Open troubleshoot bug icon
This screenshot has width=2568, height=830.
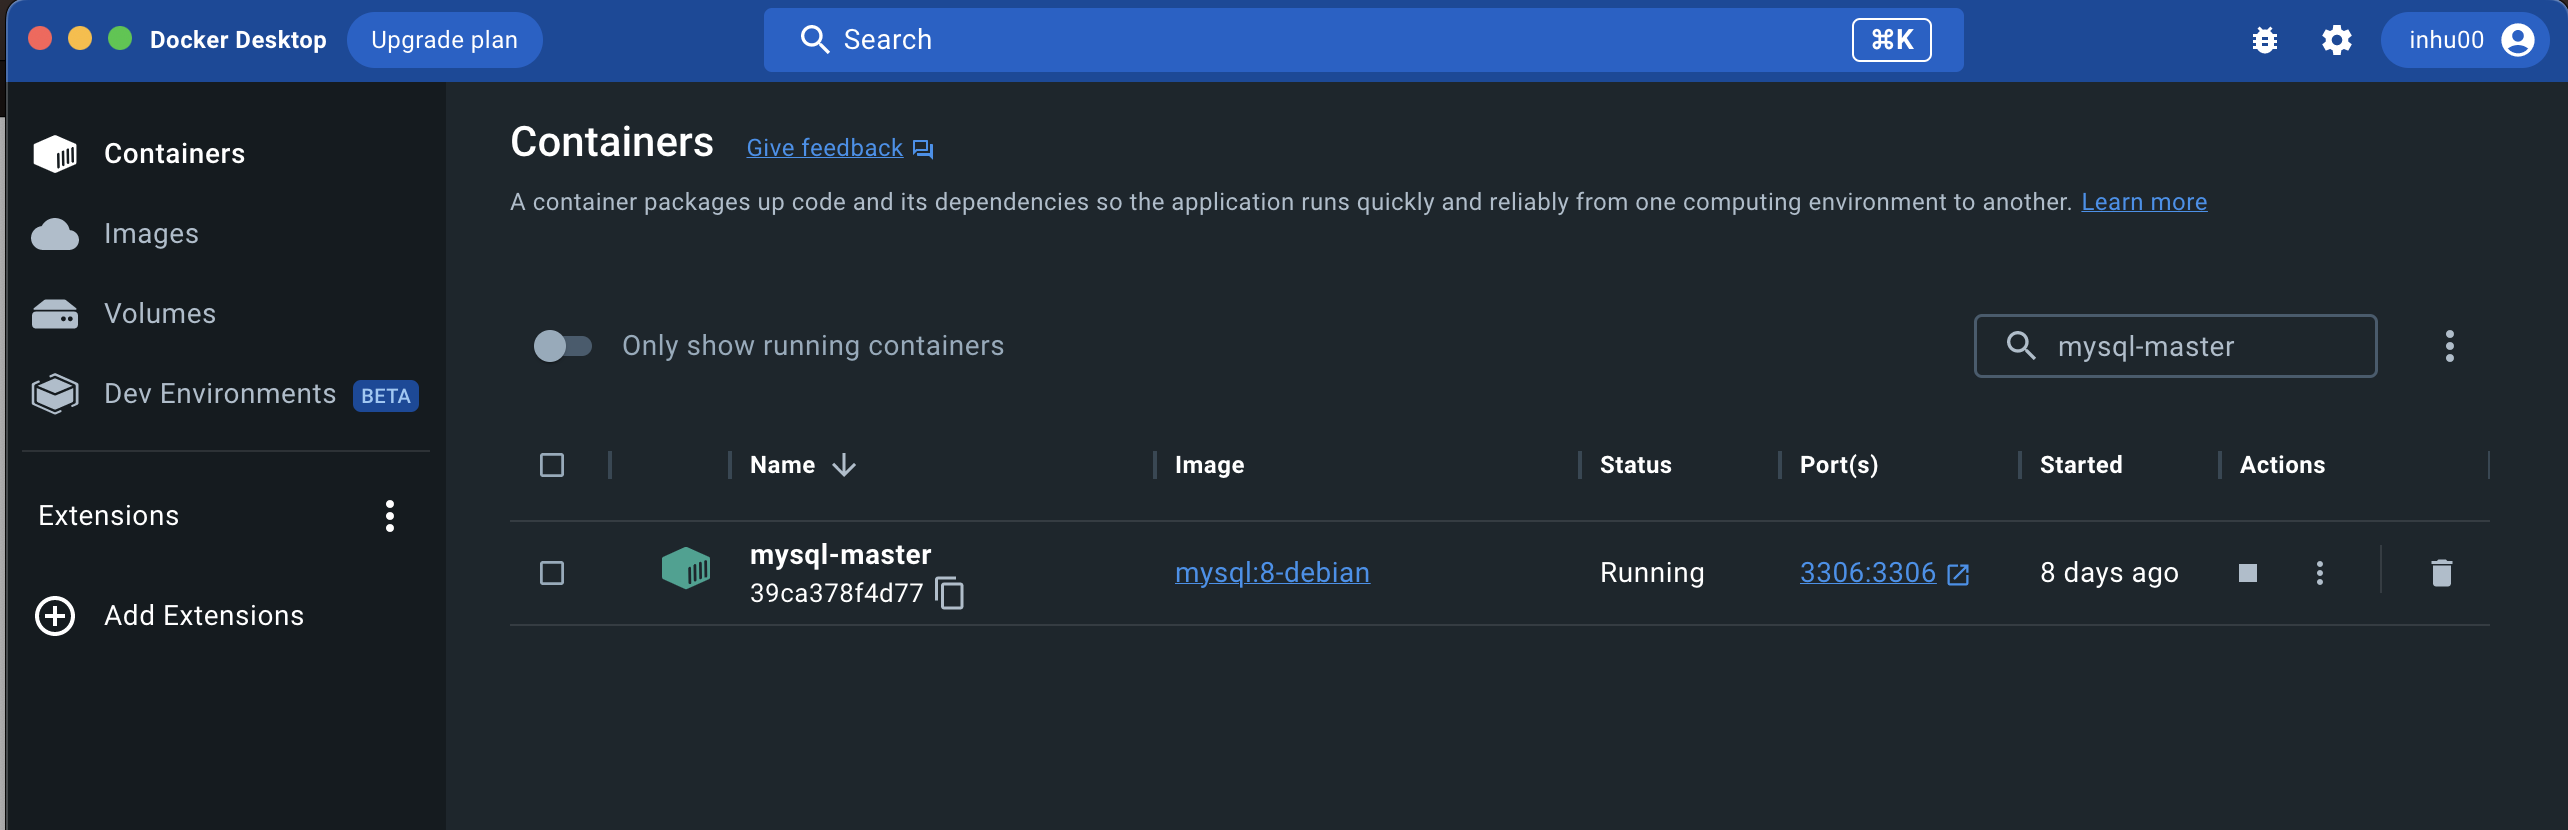[x=2265, y=40]
